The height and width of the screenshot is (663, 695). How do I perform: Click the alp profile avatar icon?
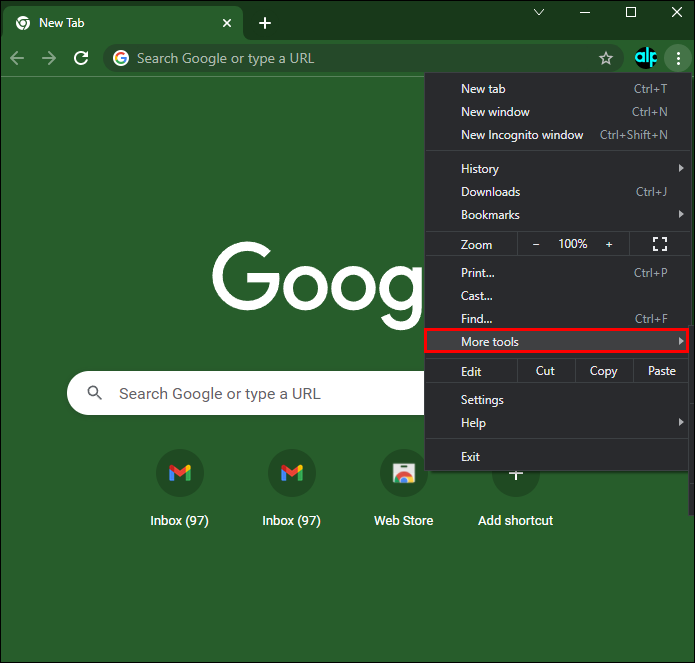click(x=646, y=58)
